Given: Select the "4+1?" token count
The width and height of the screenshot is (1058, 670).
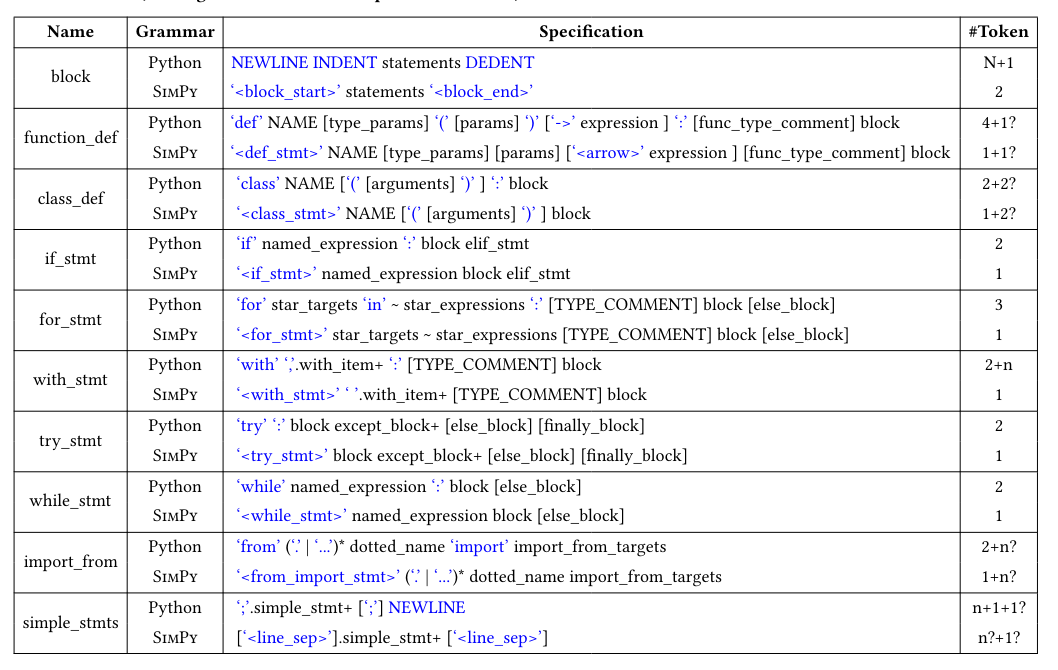Looking at the screenshot, I should point(999,123).
